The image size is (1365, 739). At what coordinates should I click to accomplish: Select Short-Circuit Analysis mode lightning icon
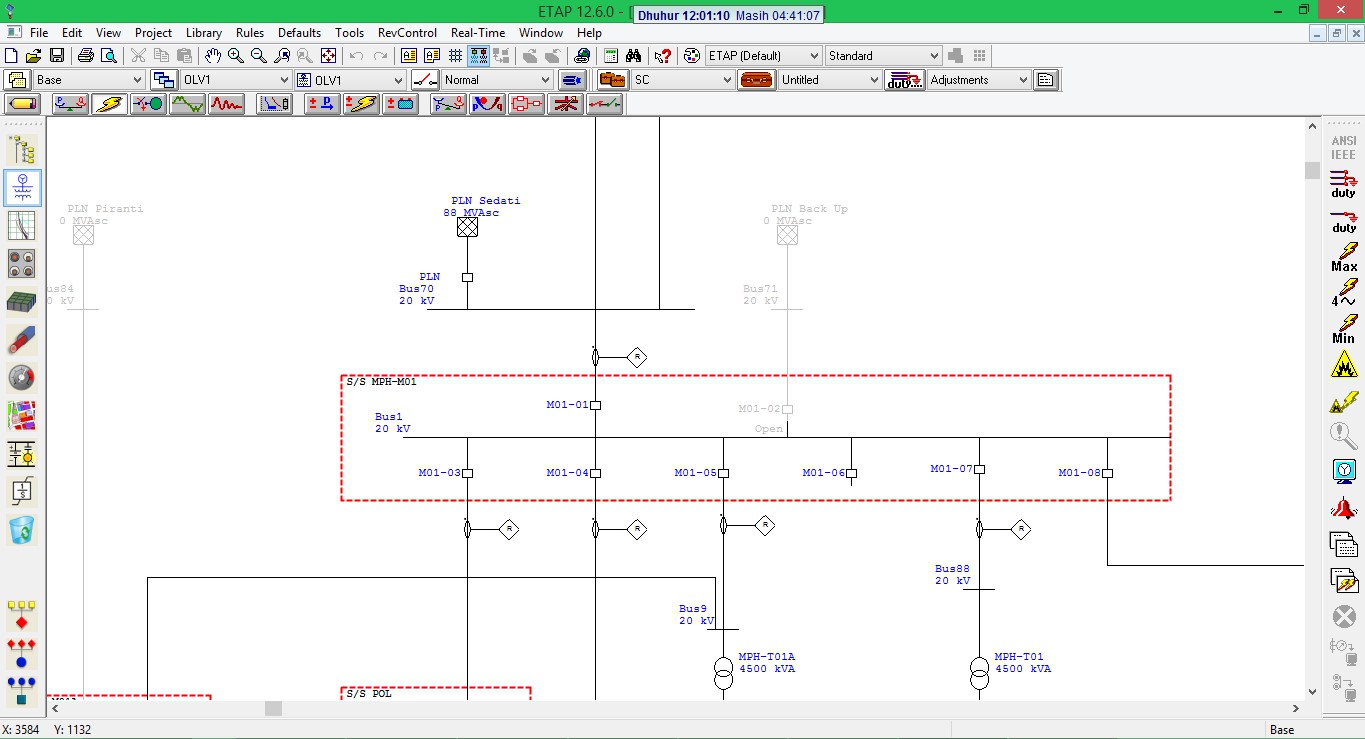click(109, 104)
